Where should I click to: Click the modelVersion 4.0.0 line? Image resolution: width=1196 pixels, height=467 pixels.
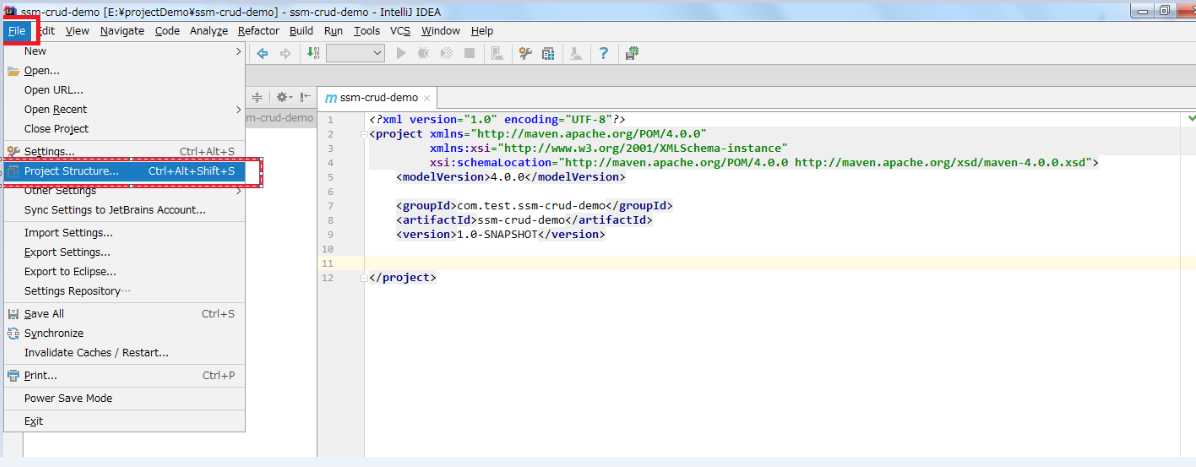tap(510, 177)
